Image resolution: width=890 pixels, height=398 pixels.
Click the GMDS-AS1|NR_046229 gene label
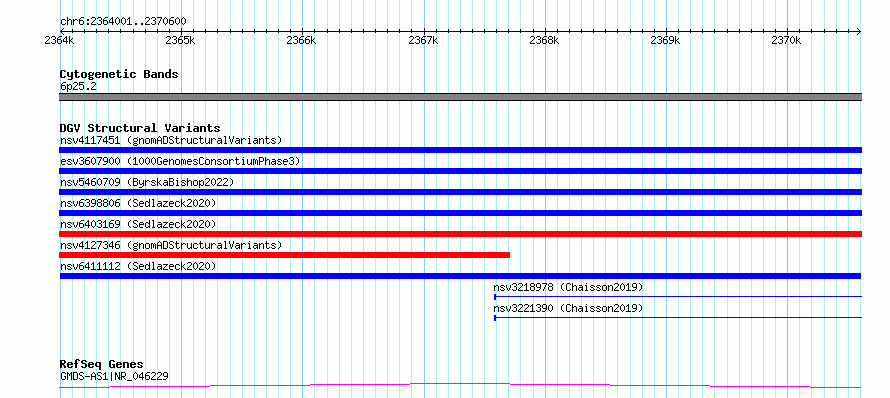click(x=114, y=376)
